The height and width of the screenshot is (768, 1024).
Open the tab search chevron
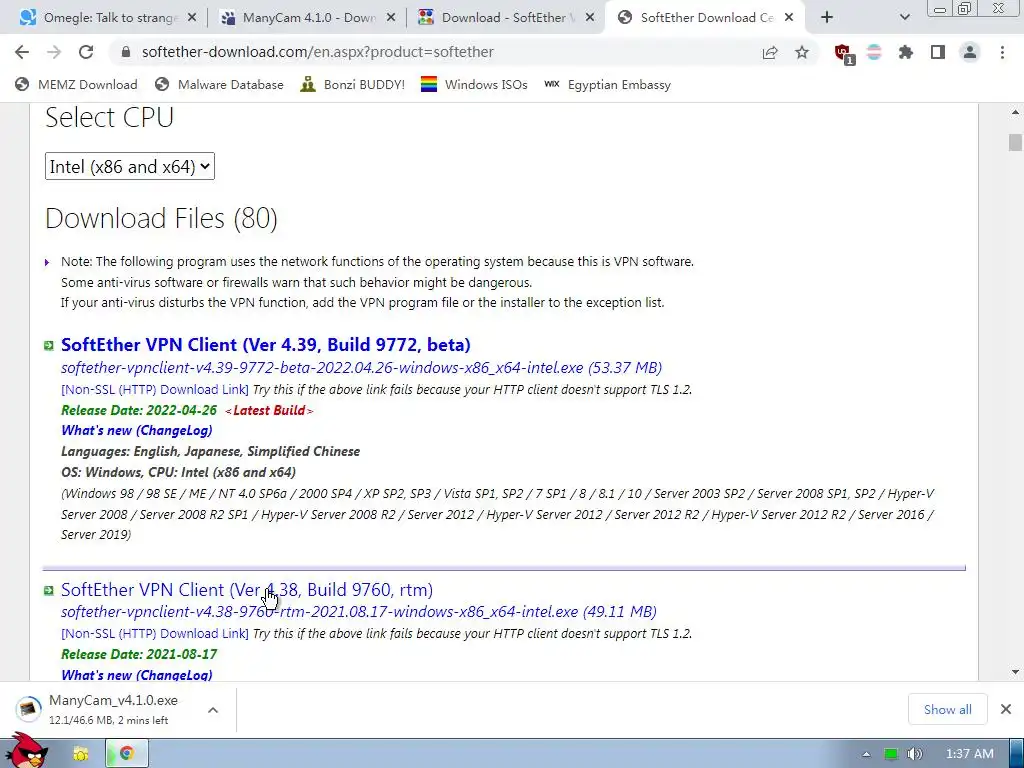click(x=904, y=18)
